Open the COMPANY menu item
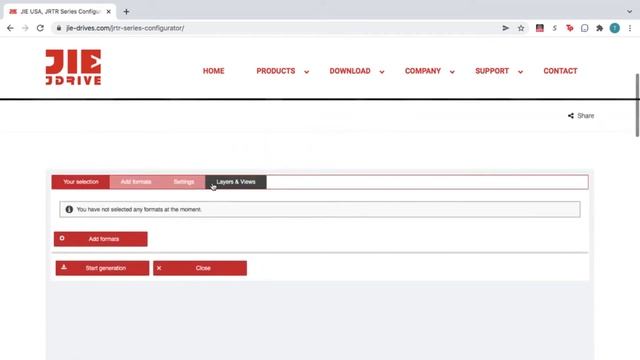 (423, 71)
